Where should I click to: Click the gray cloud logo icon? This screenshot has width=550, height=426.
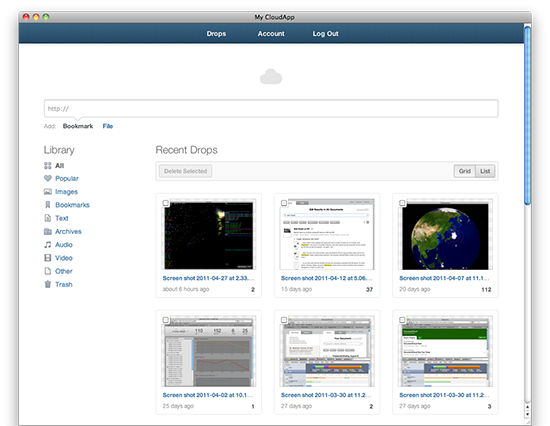[271, 76]
